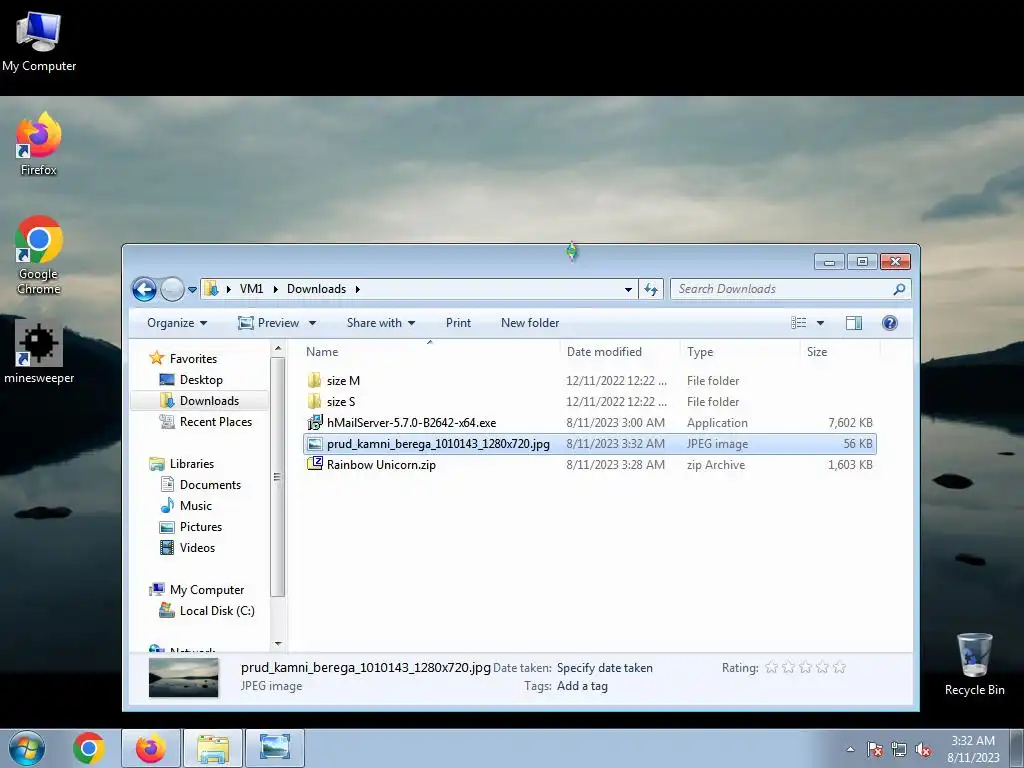Start minesweeper from the desktop icon

[39, 352]
